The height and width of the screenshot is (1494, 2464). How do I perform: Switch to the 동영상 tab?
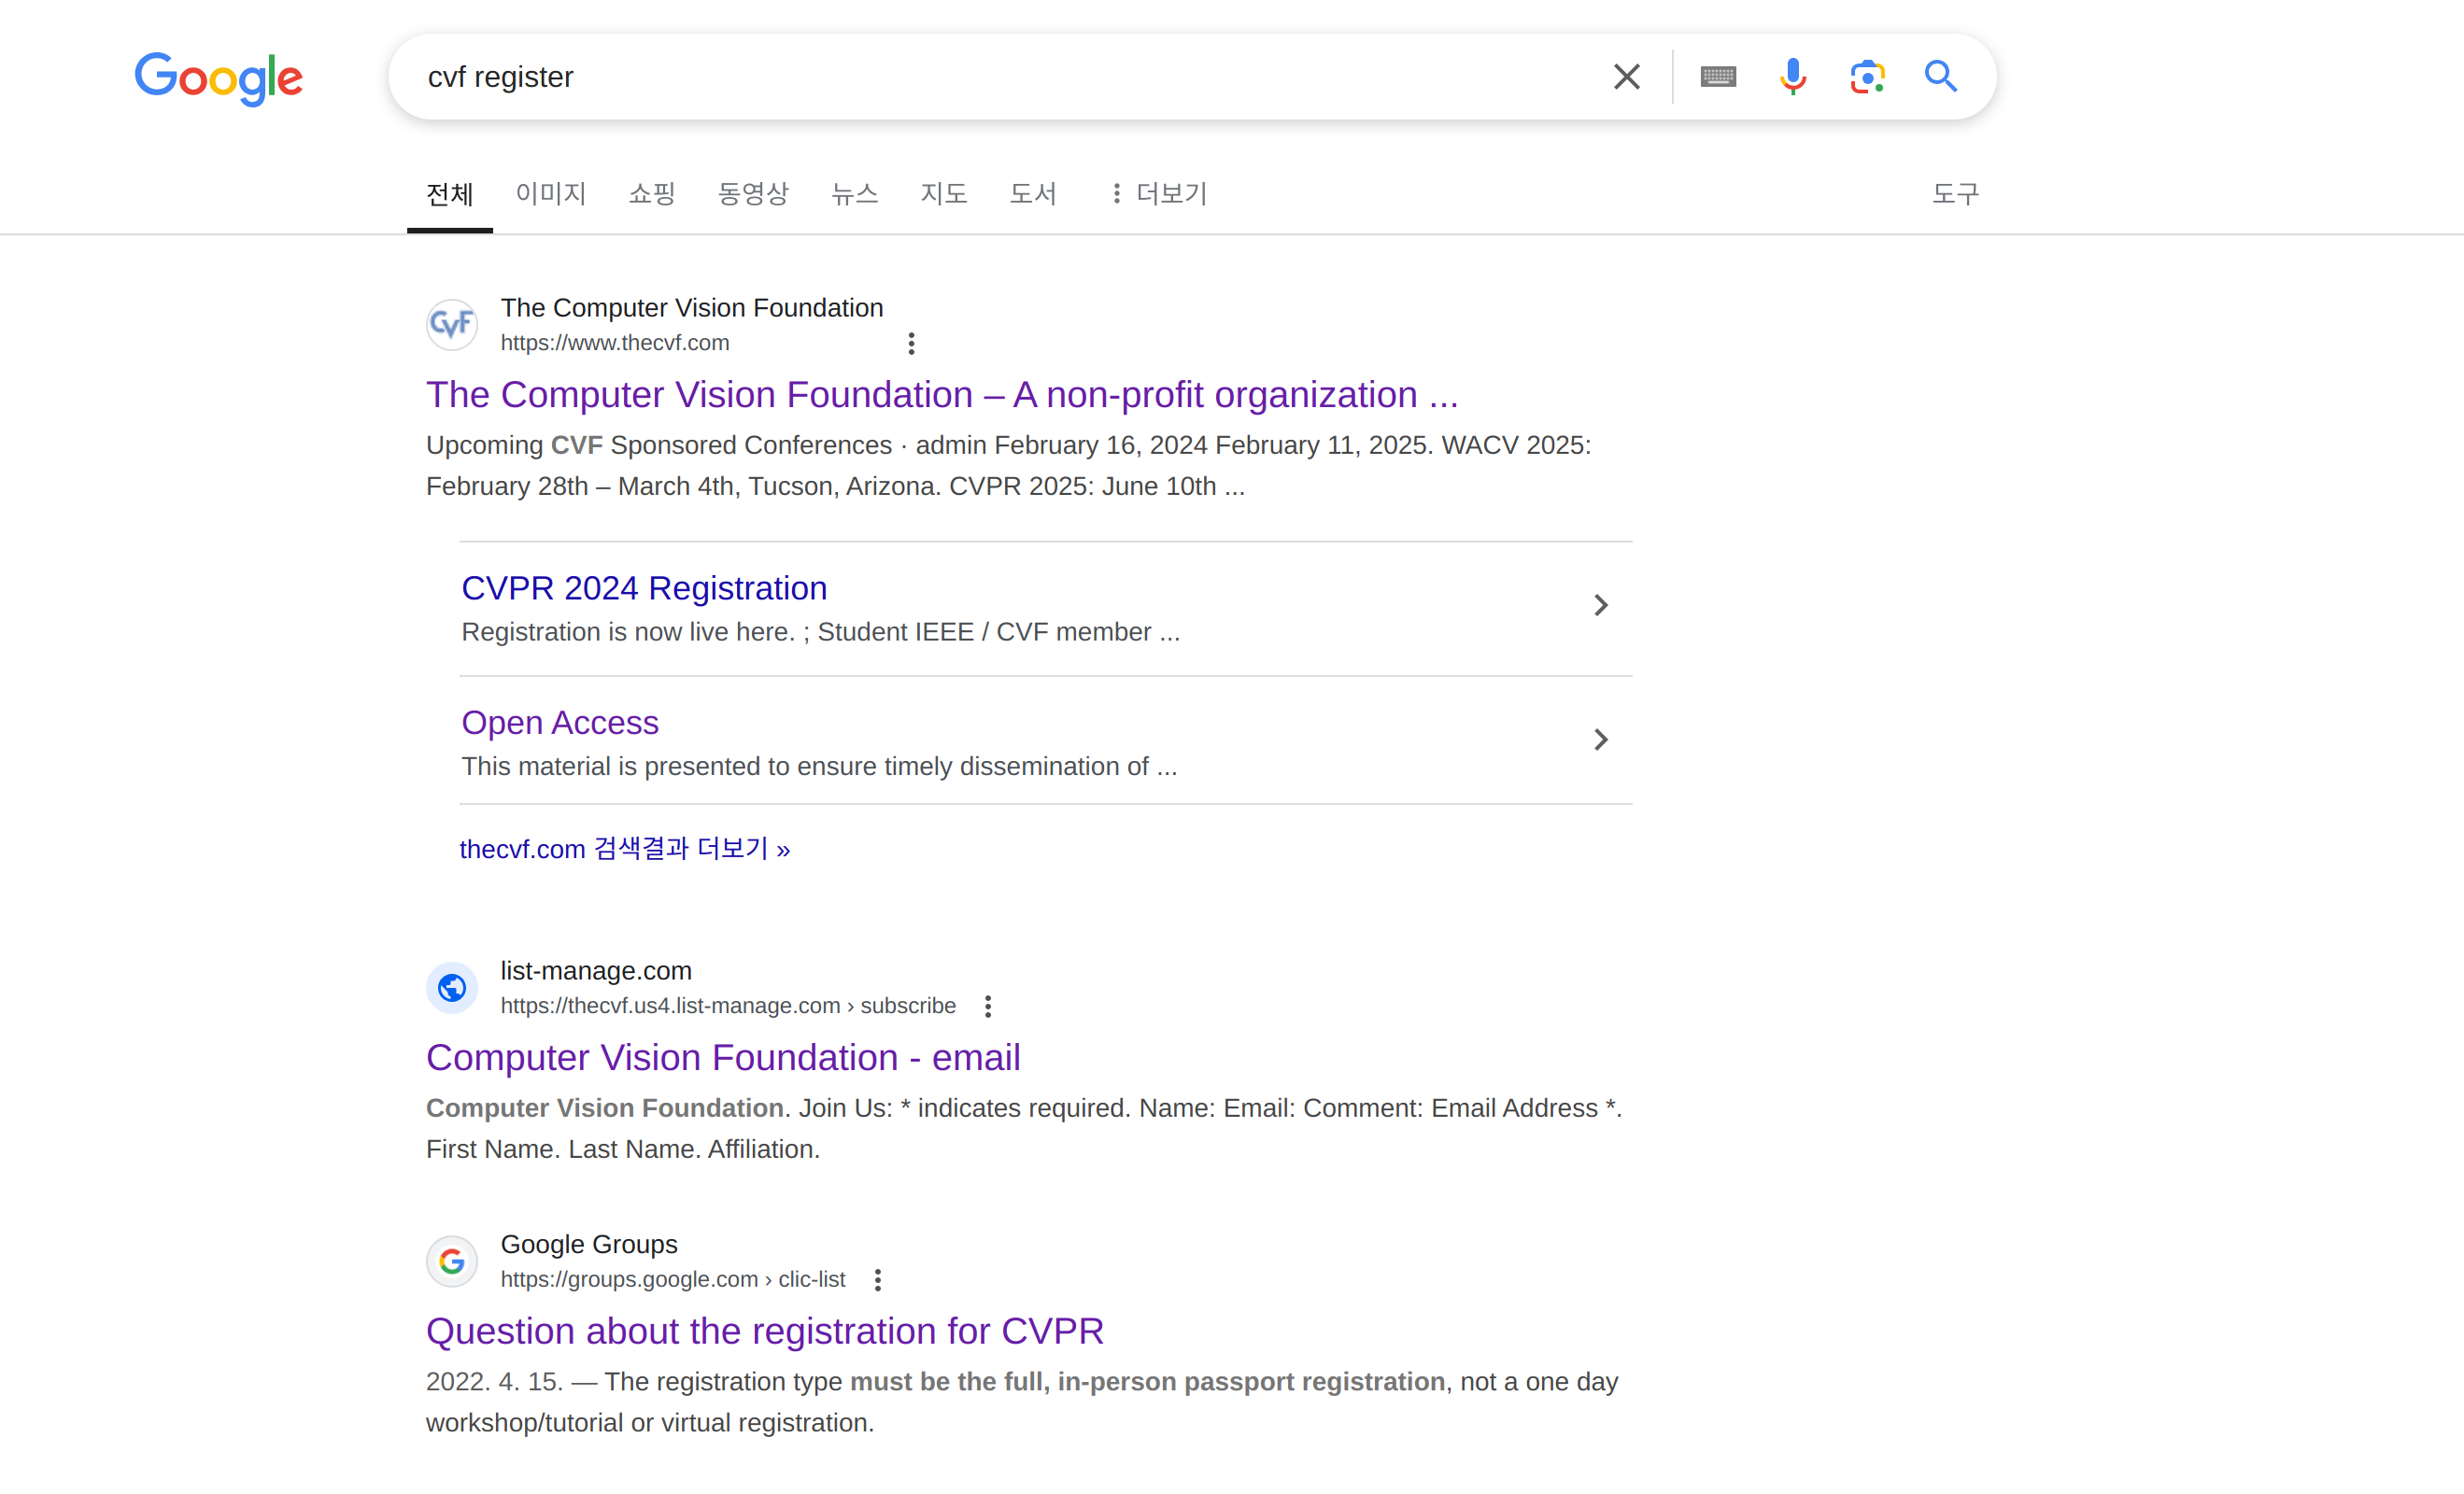click(753, 193)
